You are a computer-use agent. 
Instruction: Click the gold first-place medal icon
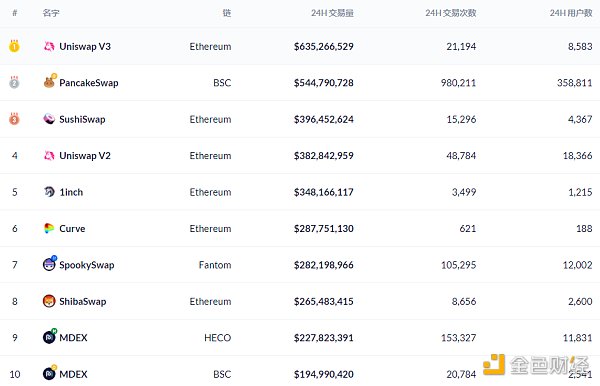click(14, 46)
